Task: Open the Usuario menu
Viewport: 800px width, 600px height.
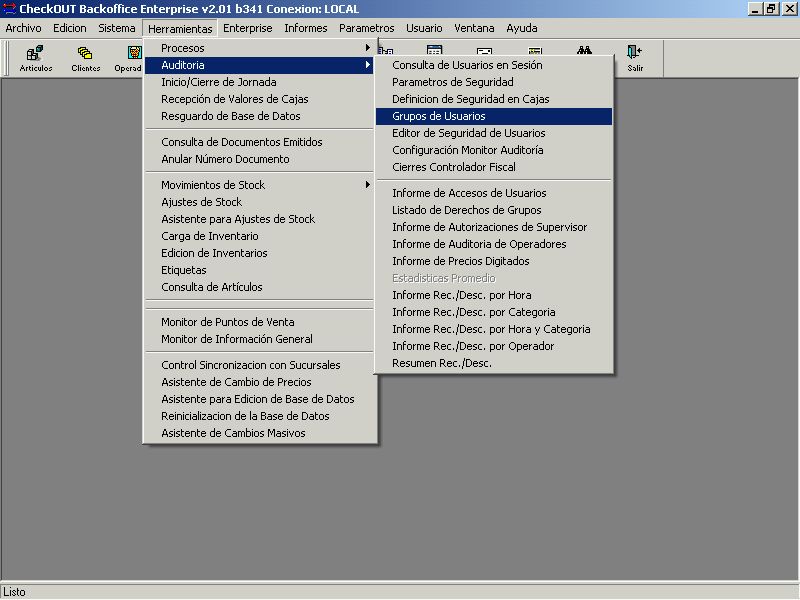Action: coord(424,28)
